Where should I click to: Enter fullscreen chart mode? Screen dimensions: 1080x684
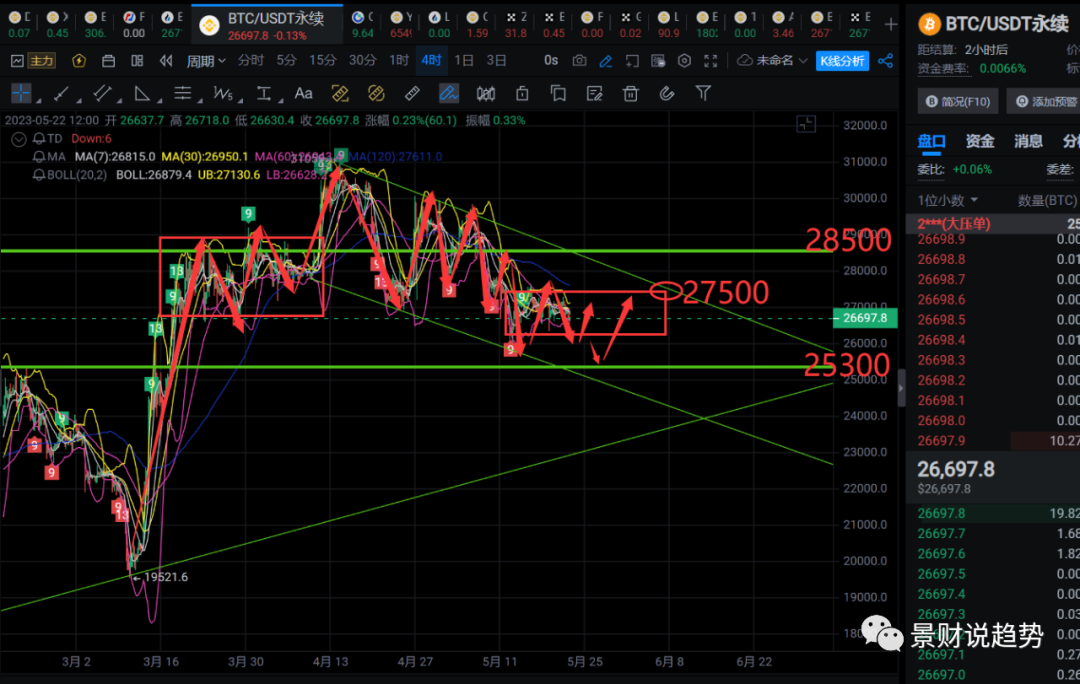711,61
